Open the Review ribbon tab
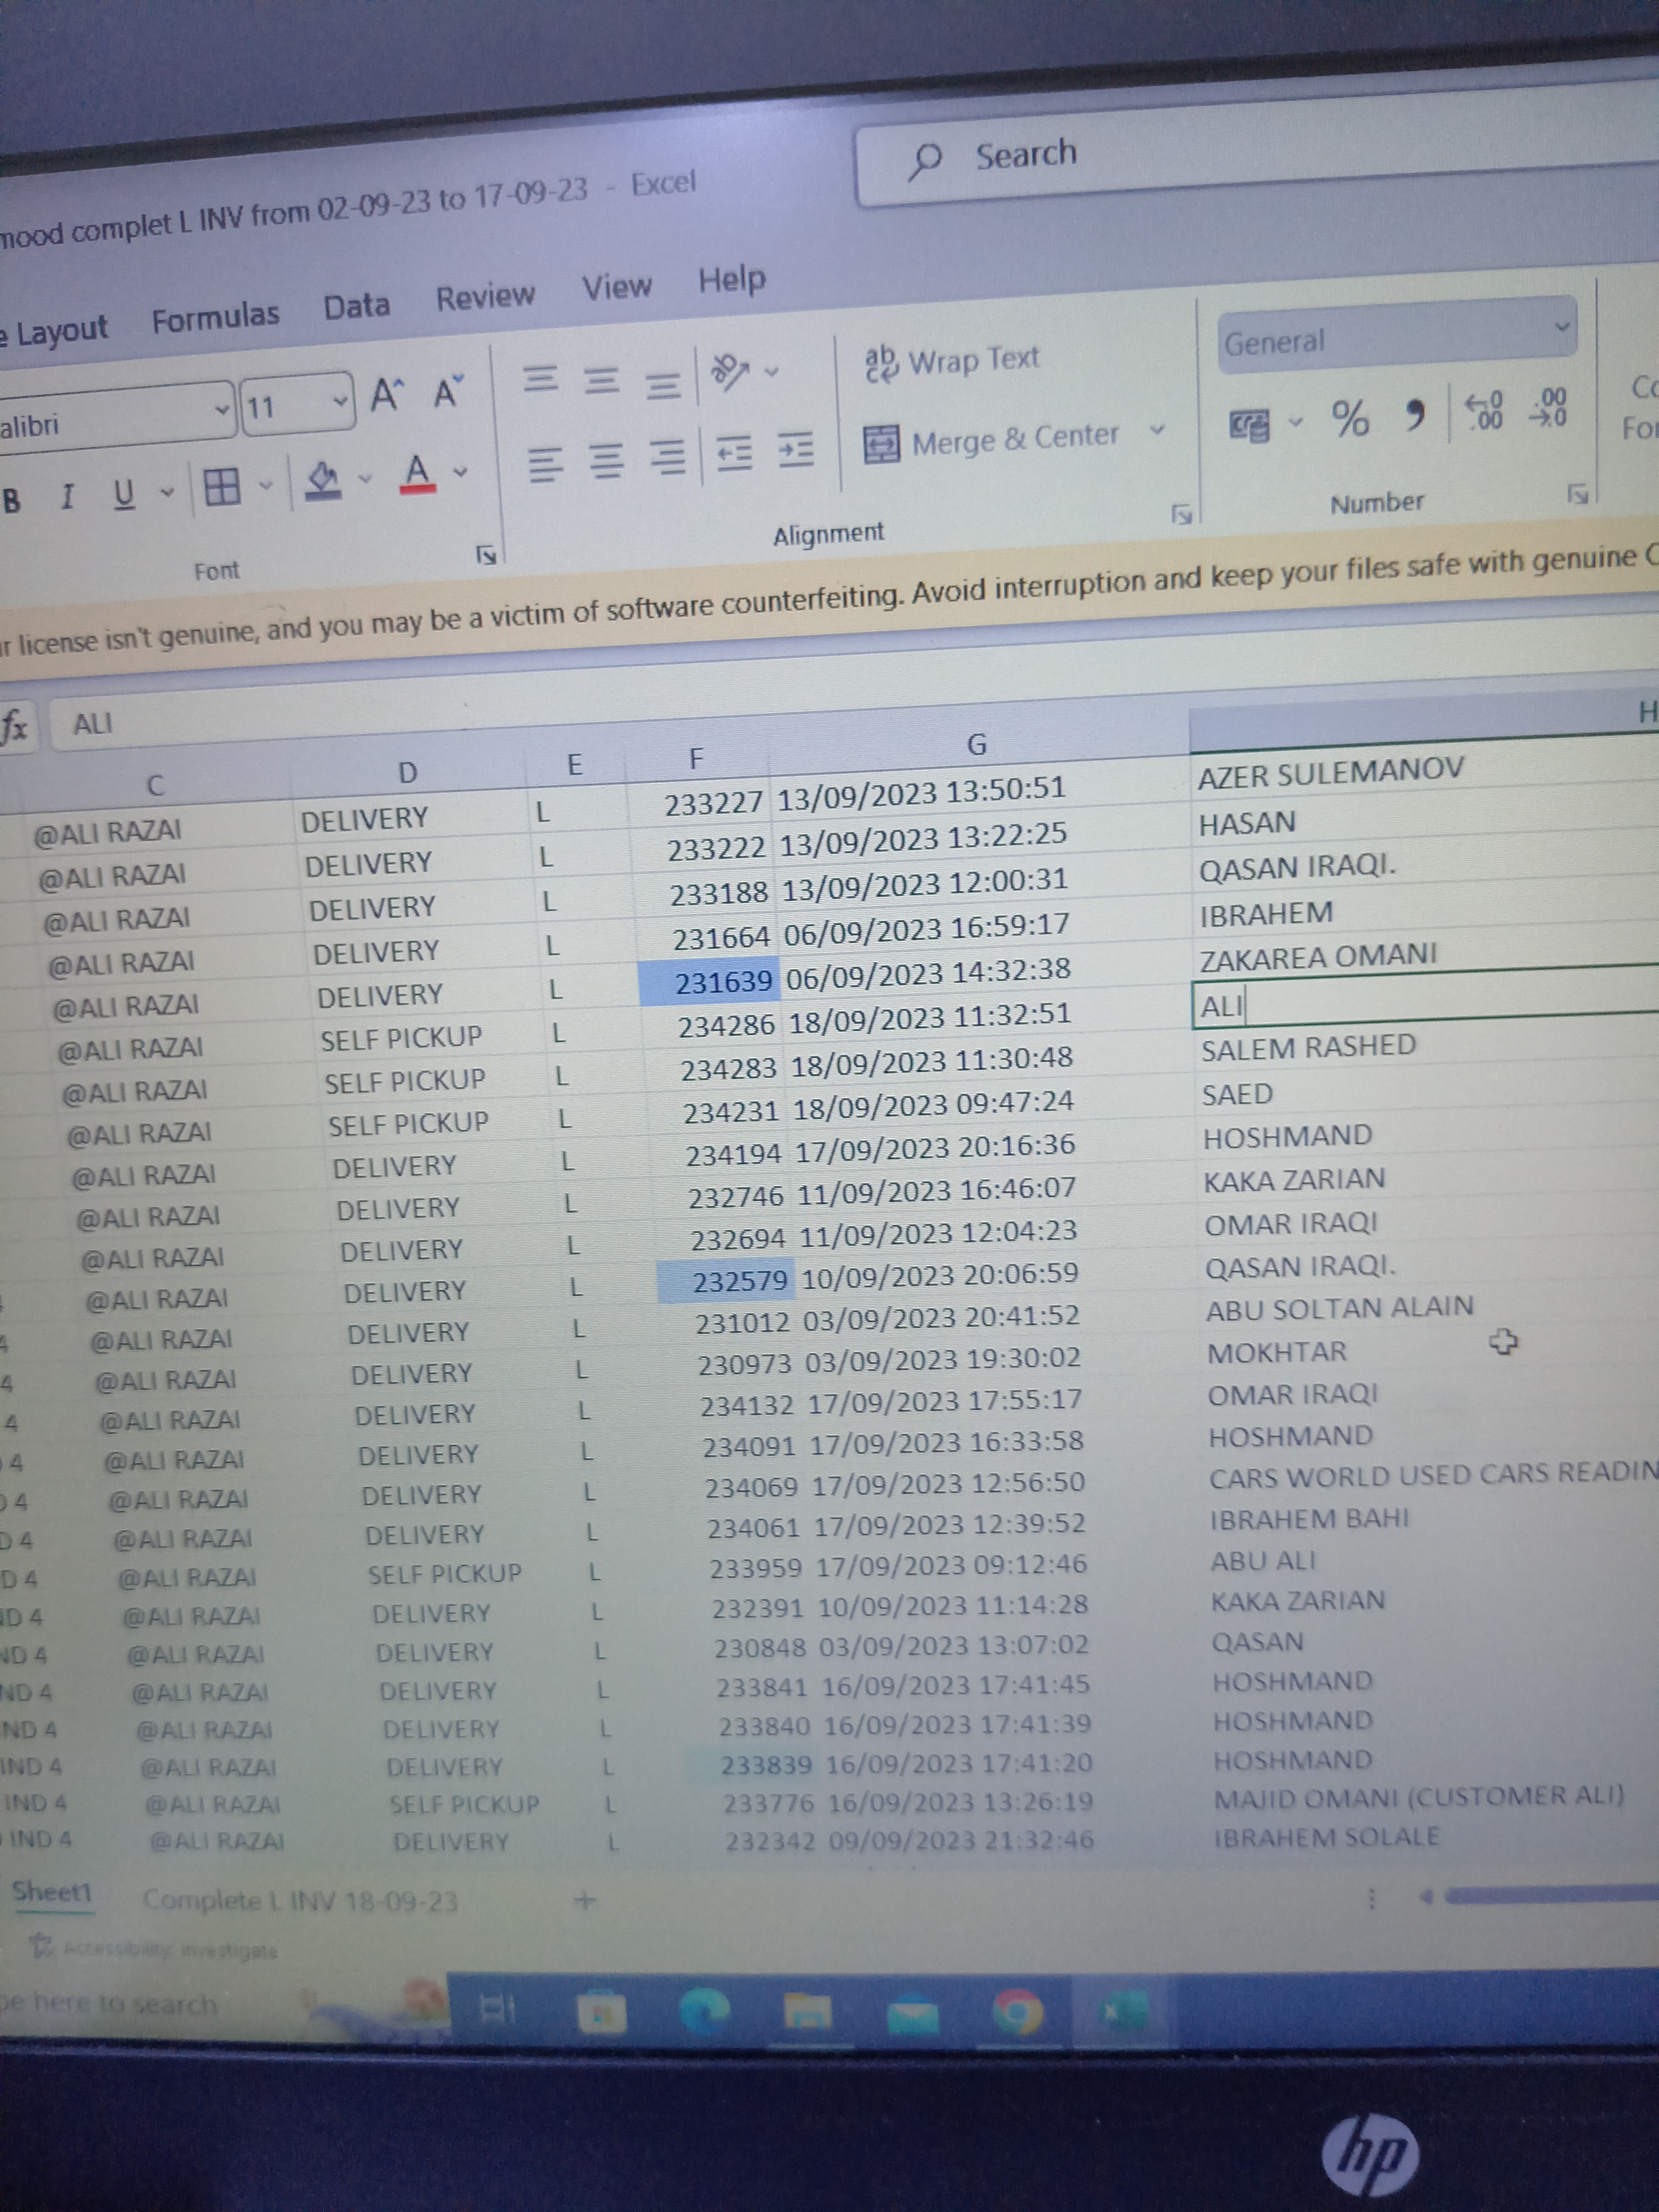Image resolution: width=1659 pixels, height=2212 pixels. [485, 296]
